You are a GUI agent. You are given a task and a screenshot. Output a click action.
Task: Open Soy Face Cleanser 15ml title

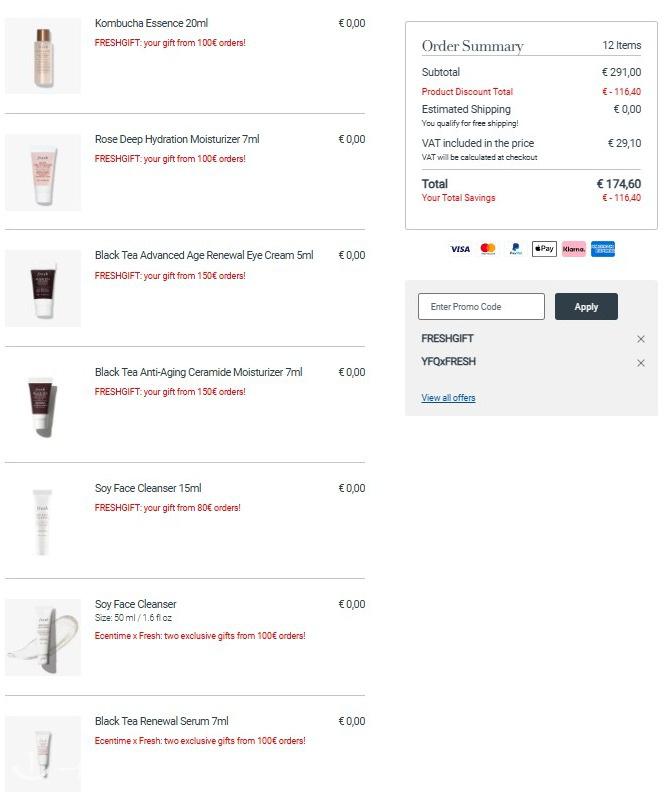[x=148, y=488]
